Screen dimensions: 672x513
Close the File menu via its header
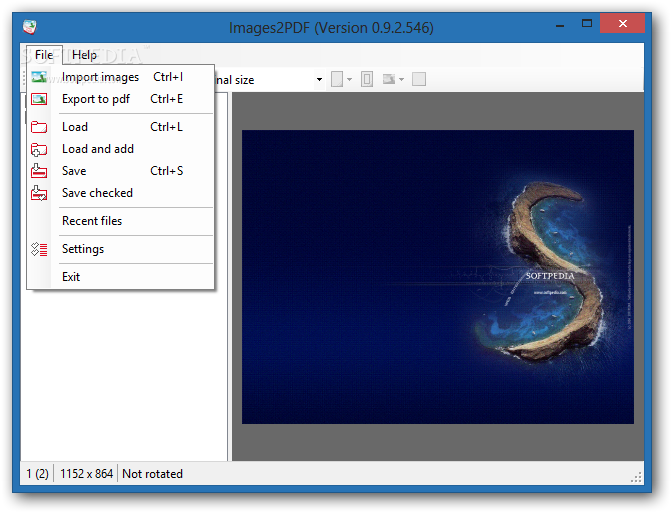point(44,55)
